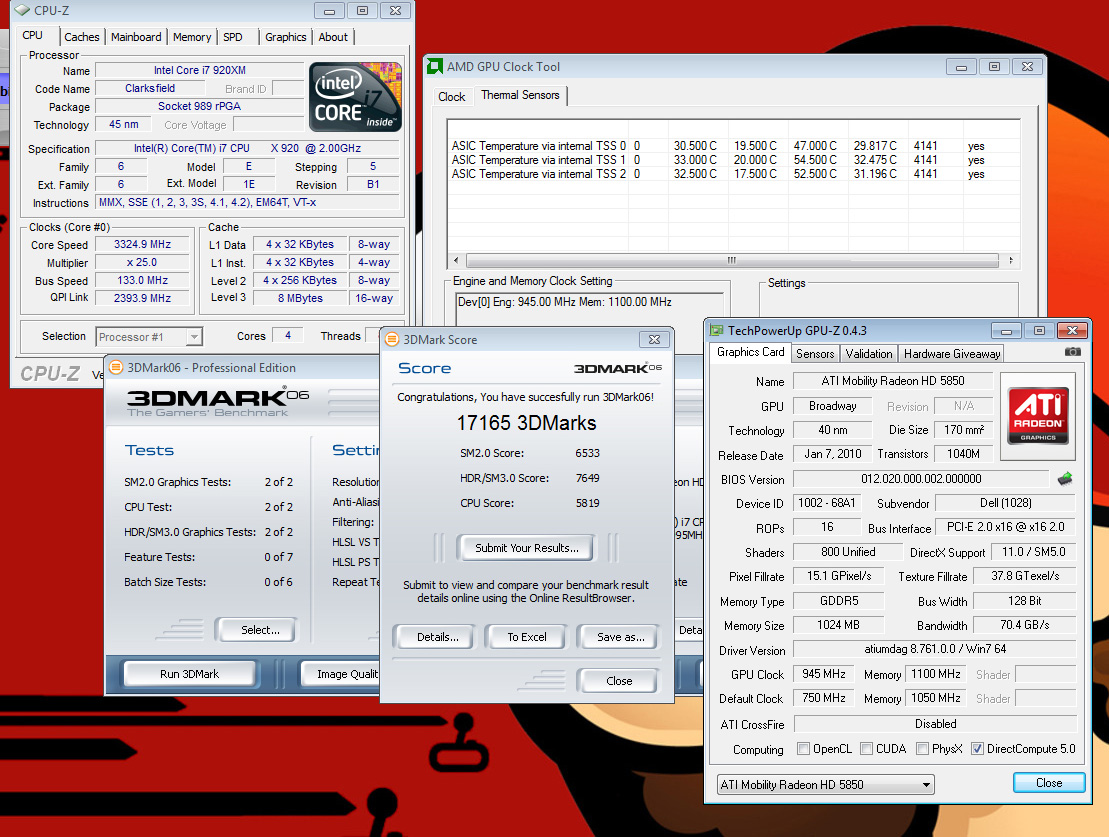Click the ATI CrossFire Disabled field
Image resolution: width=1109 pixels, height=837 pixels.
tap(935, 724)
